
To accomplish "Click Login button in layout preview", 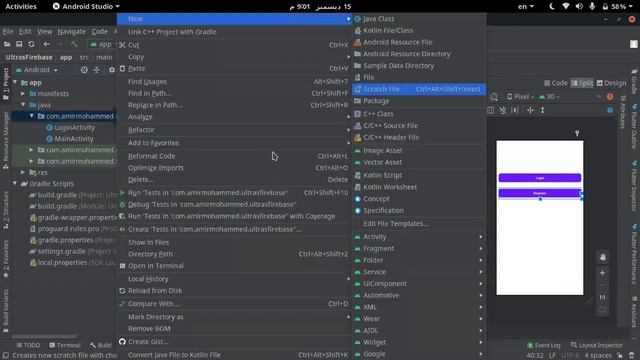I will (540, 178).
